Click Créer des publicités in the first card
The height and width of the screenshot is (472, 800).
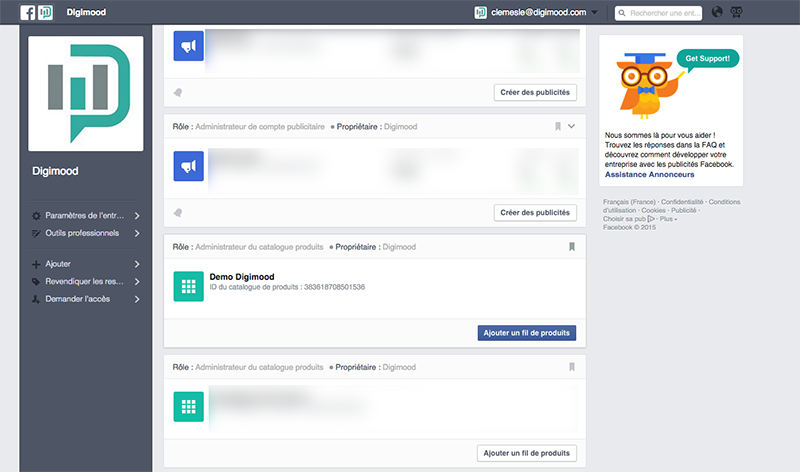[x=535, y=92]
